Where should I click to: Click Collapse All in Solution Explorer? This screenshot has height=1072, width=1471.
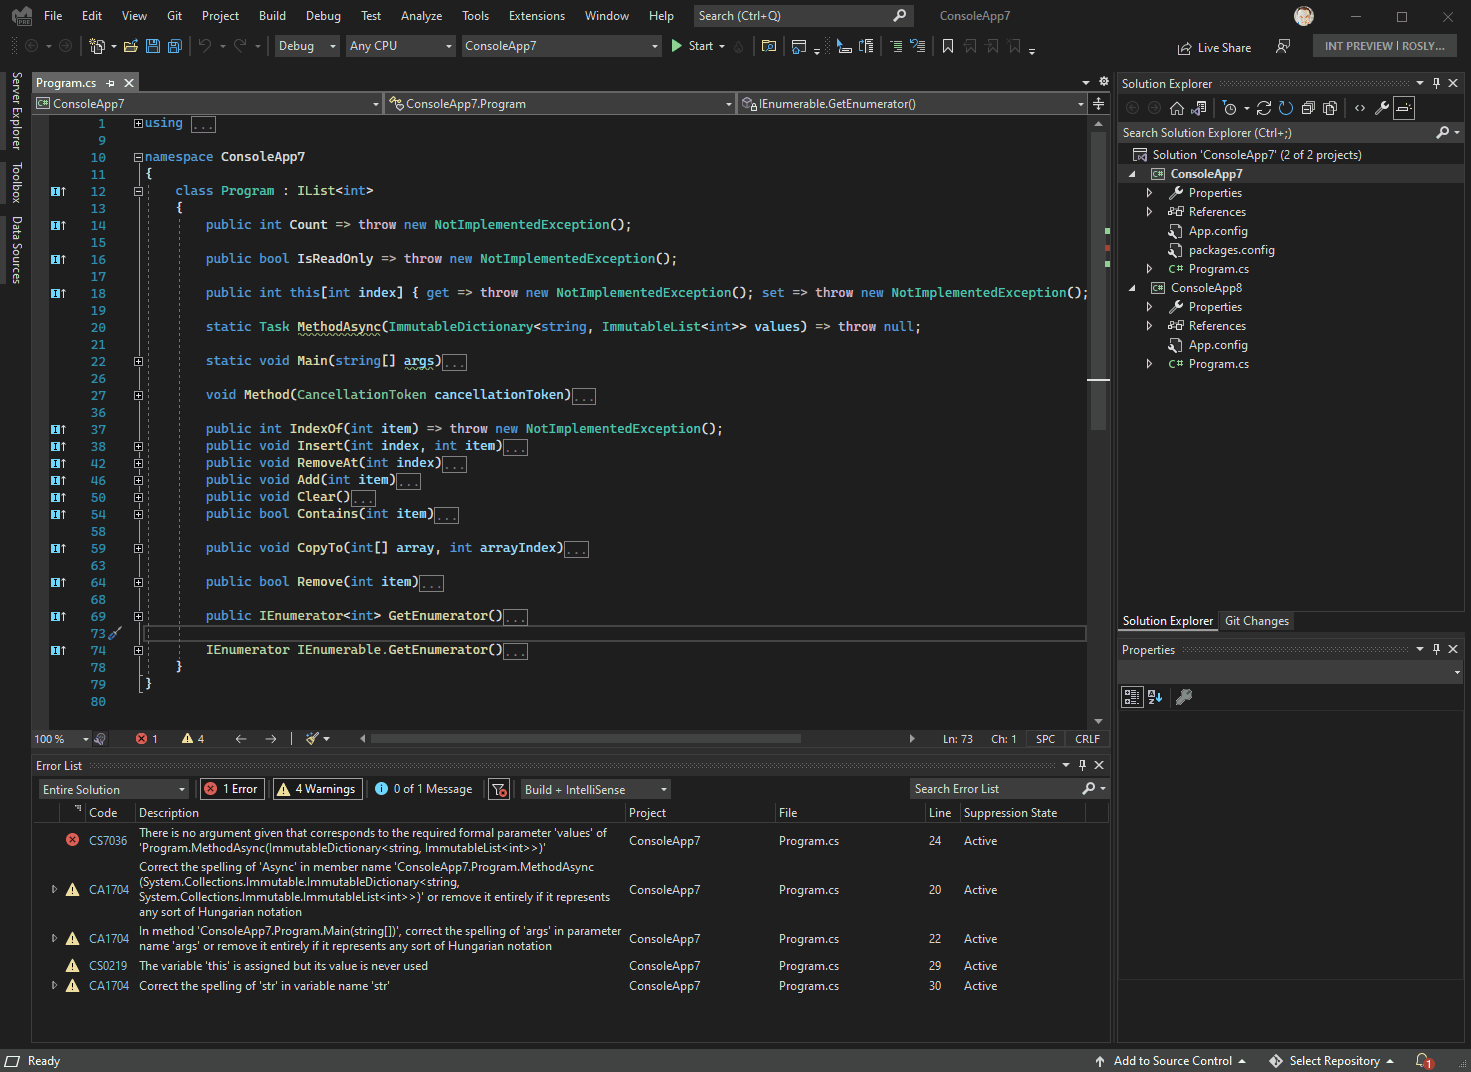tap(1308, 108)
